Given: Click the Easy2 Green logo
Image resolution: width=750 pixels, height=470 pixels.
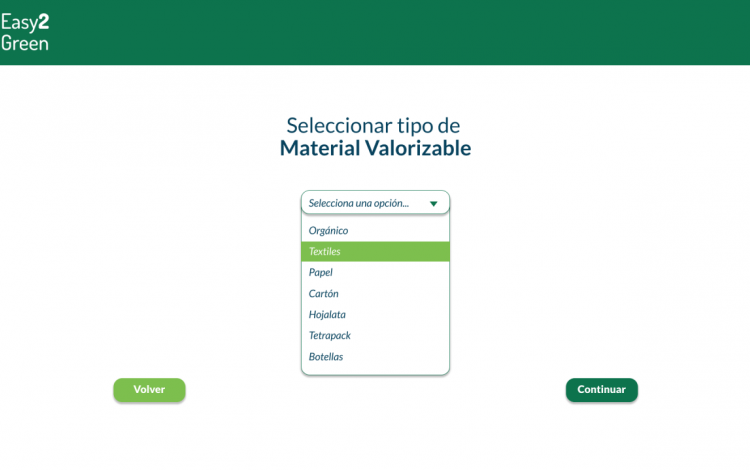Looking at the screenshot, I should [x=25, y=33].
